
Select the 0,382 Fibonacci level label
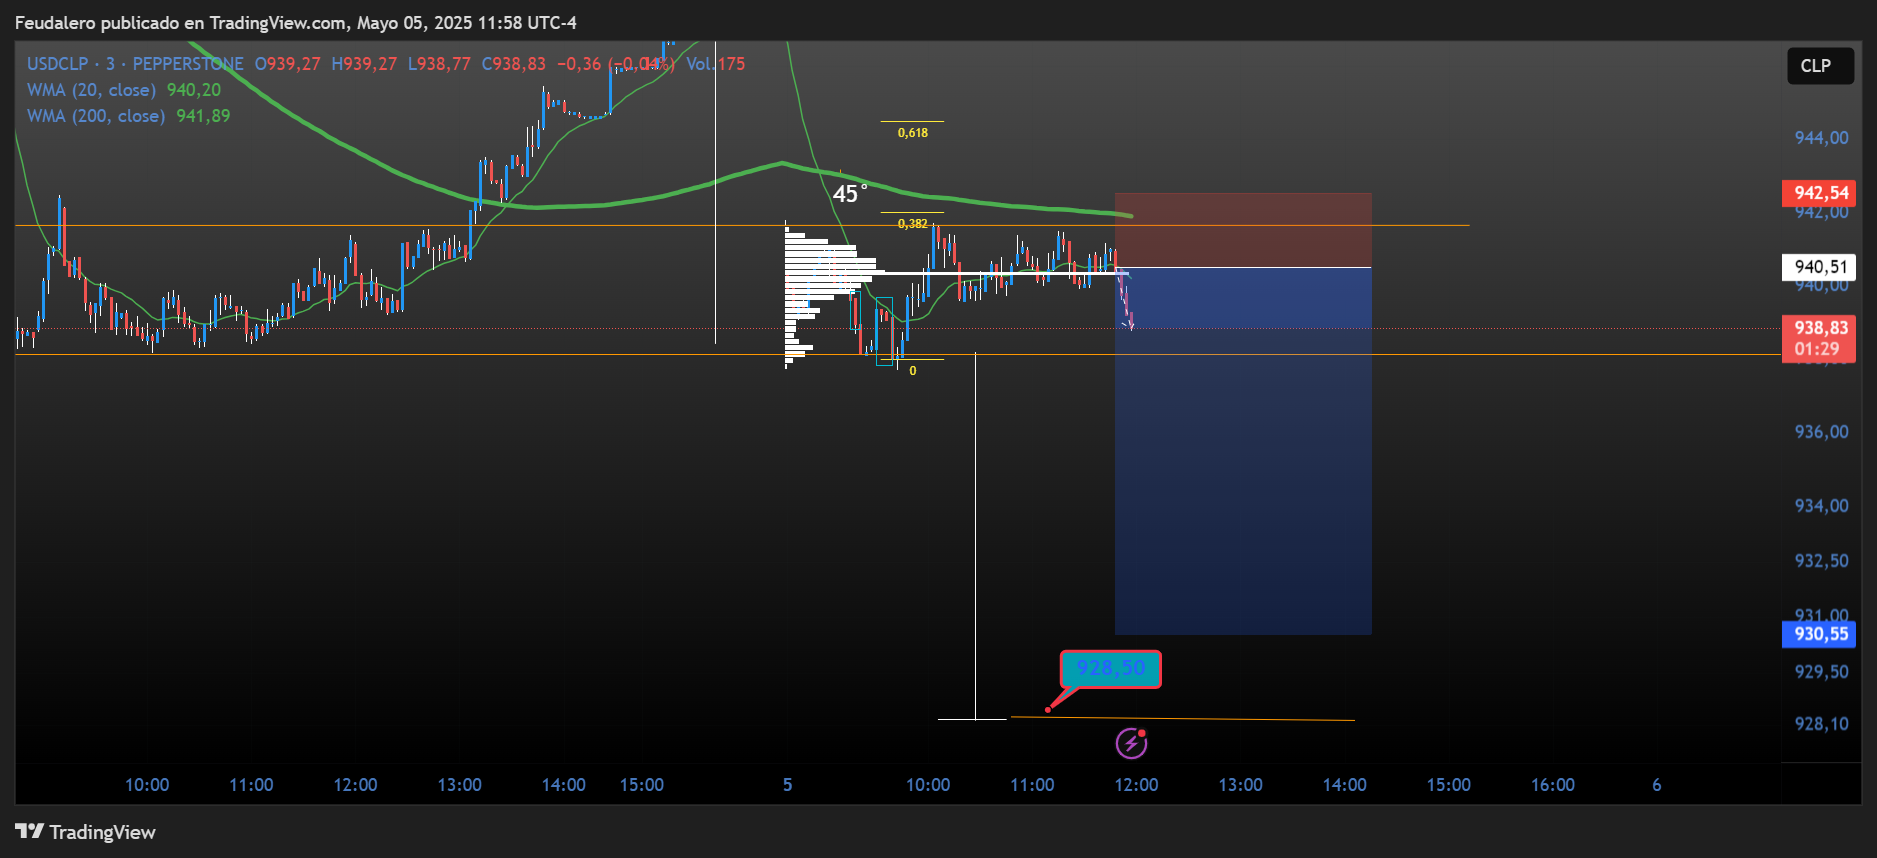tap(912, 224)
